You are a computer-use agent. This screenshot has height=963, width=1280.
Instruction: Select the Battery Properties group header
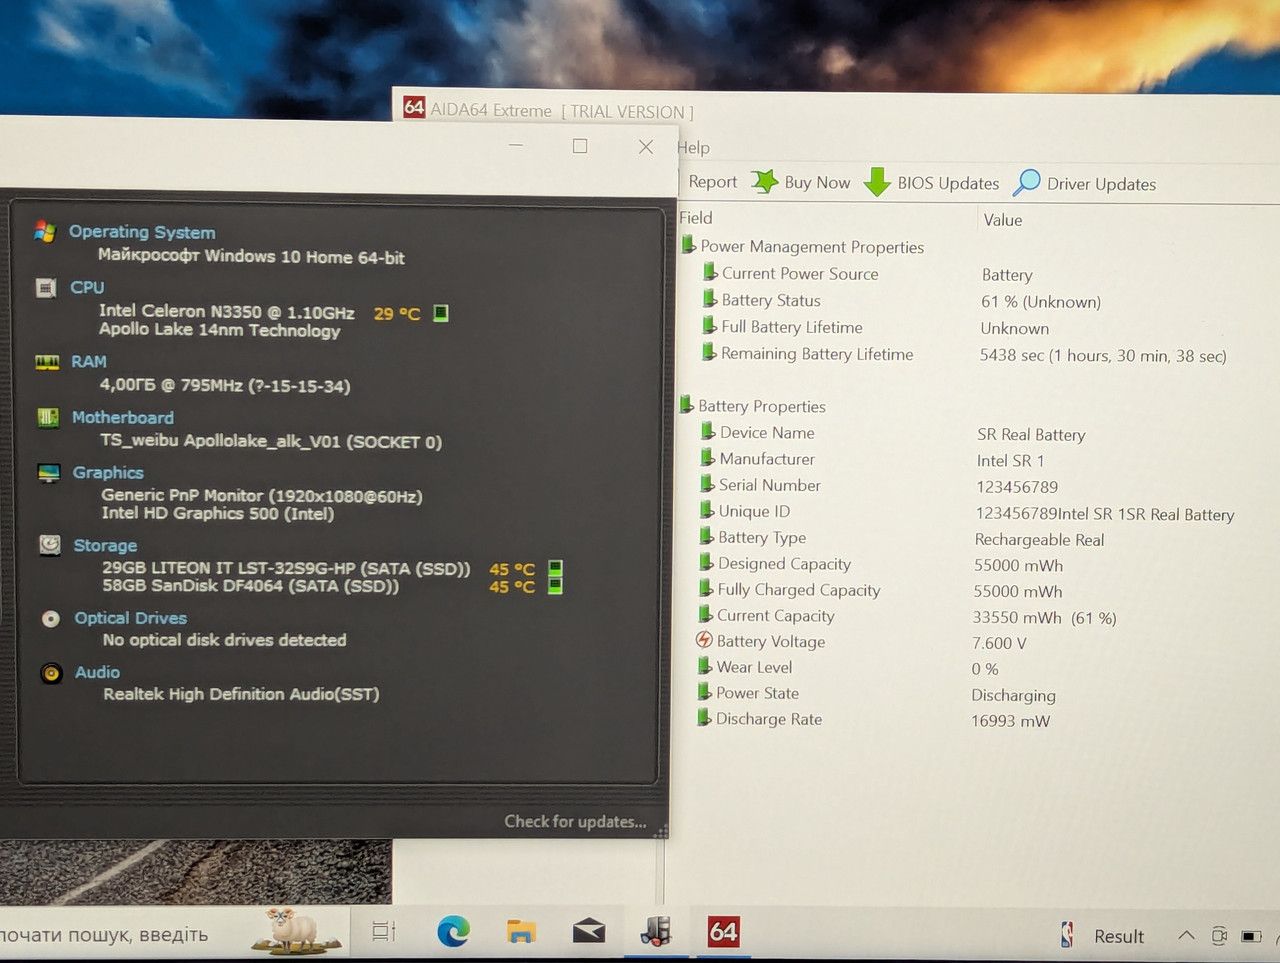(762, 406)
